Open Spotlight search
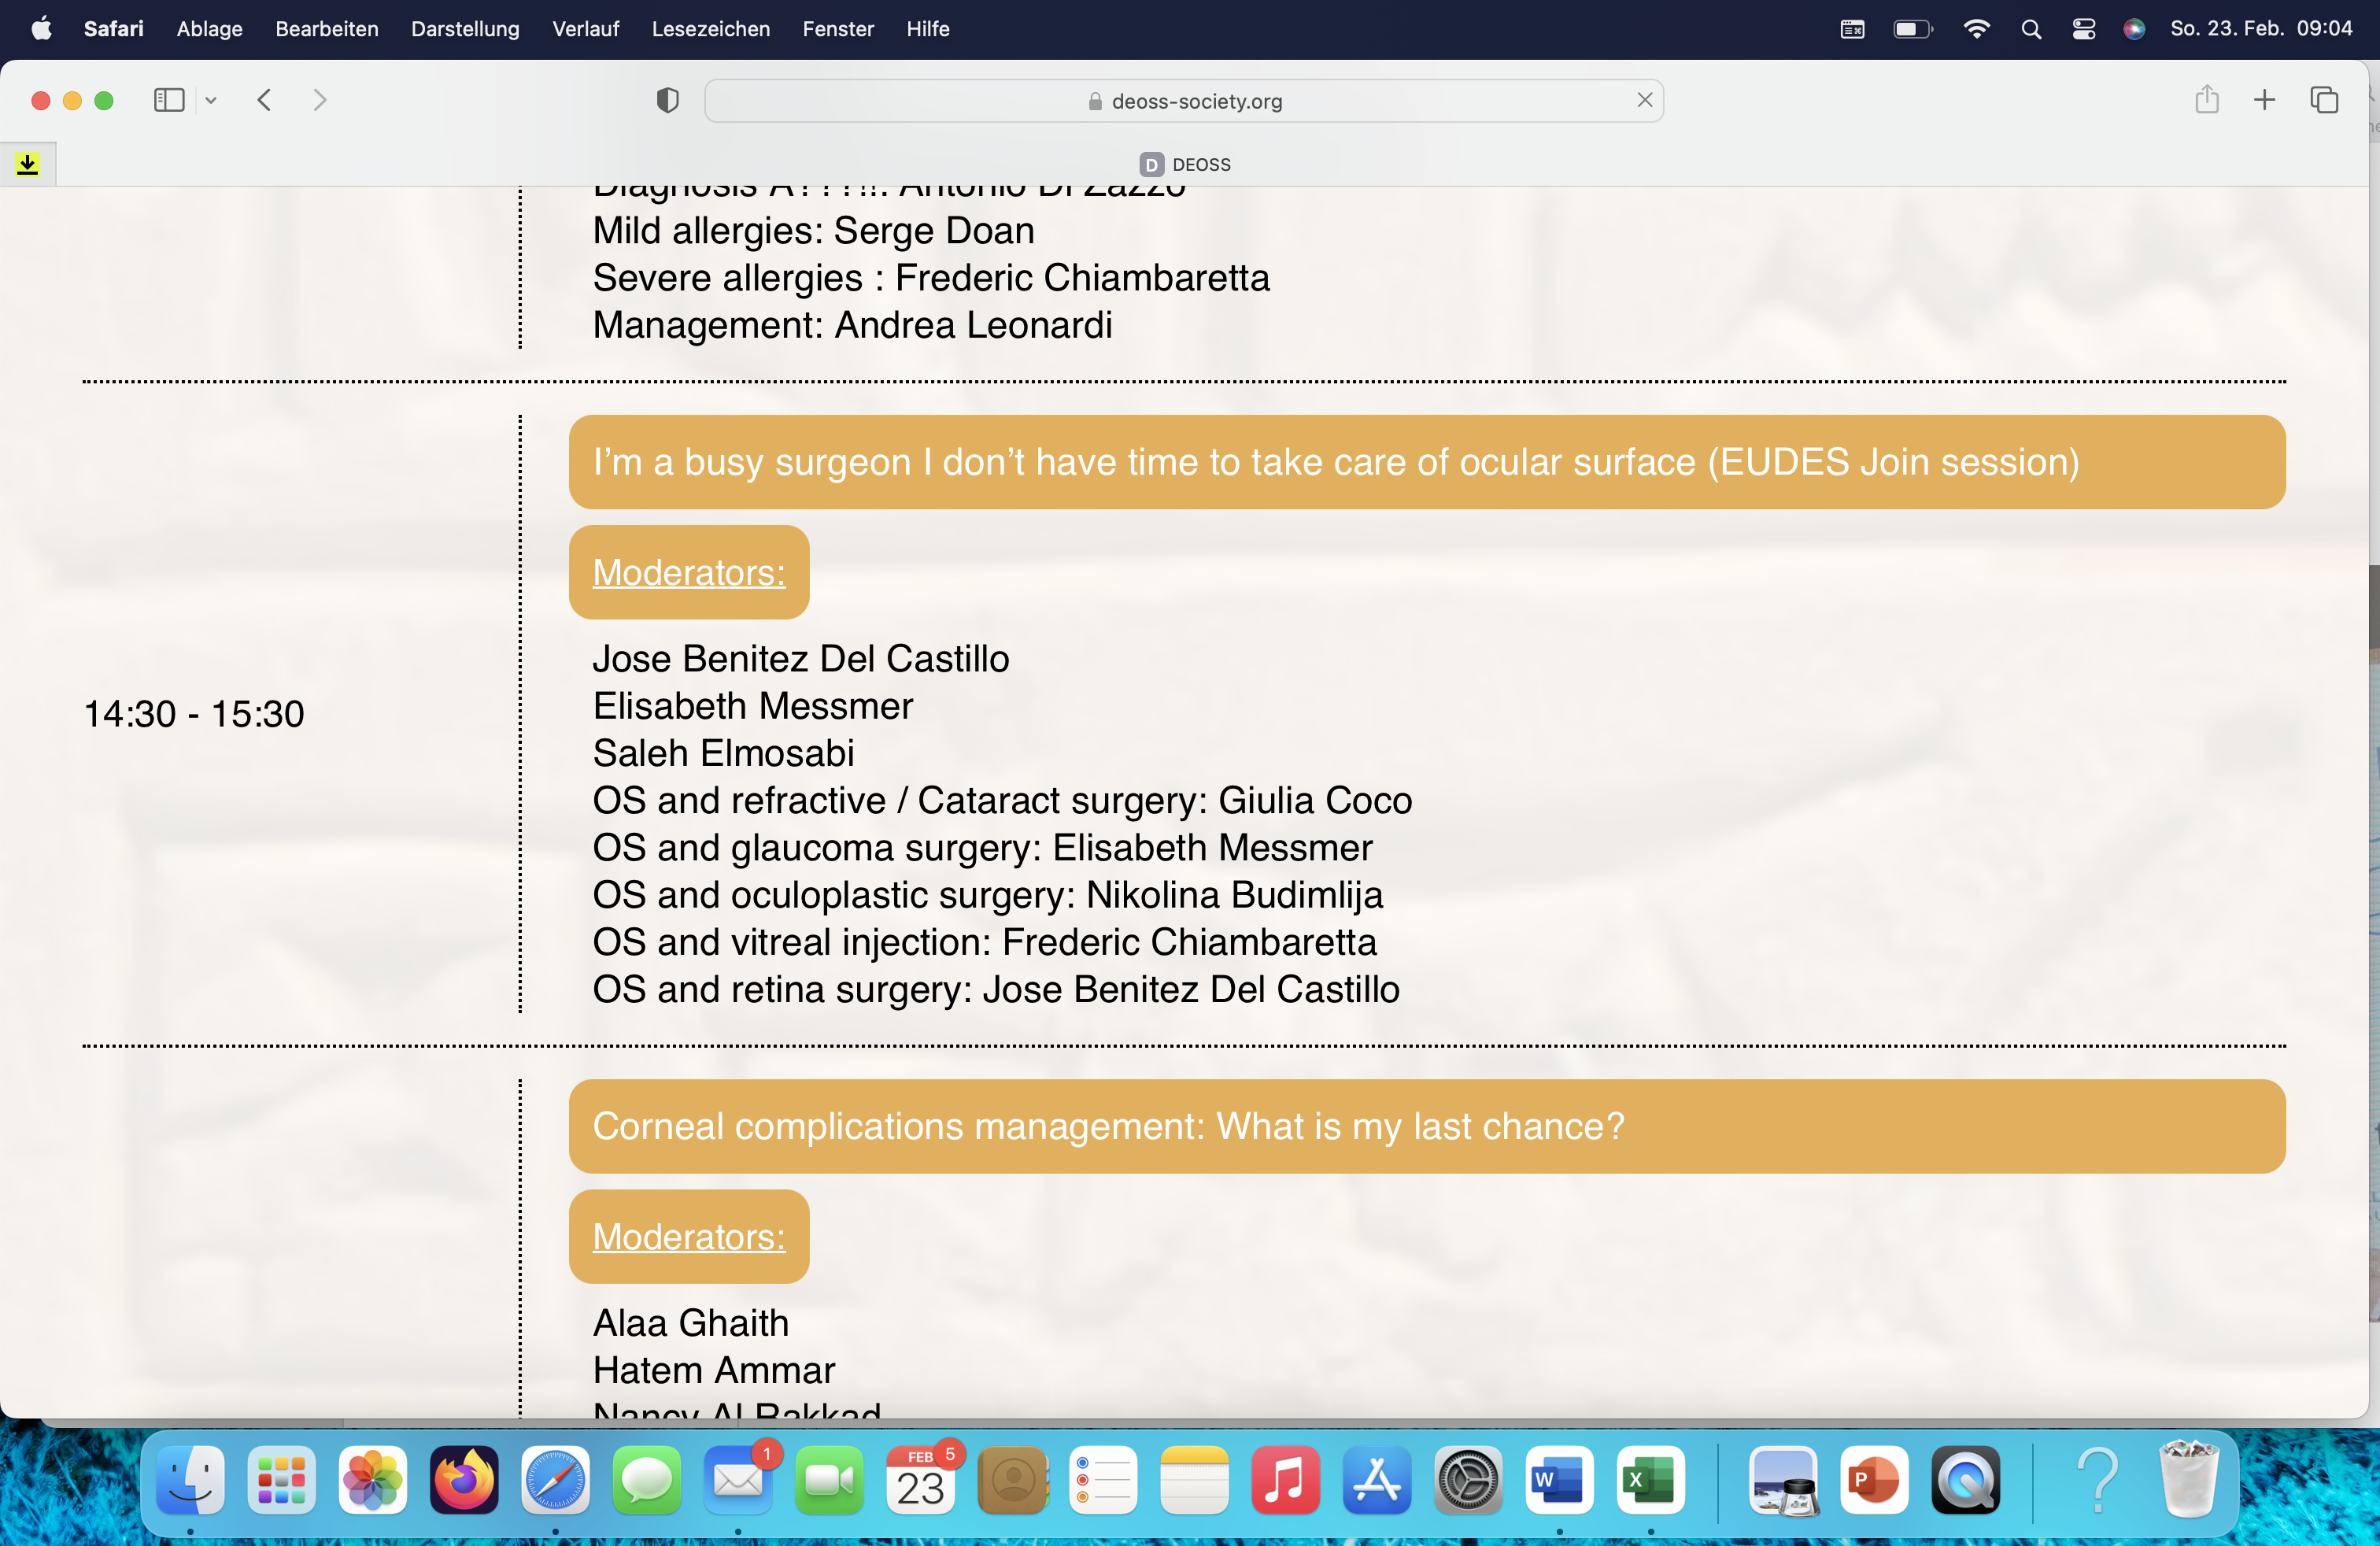Screen dimensions: 2380x1546 2031,29
